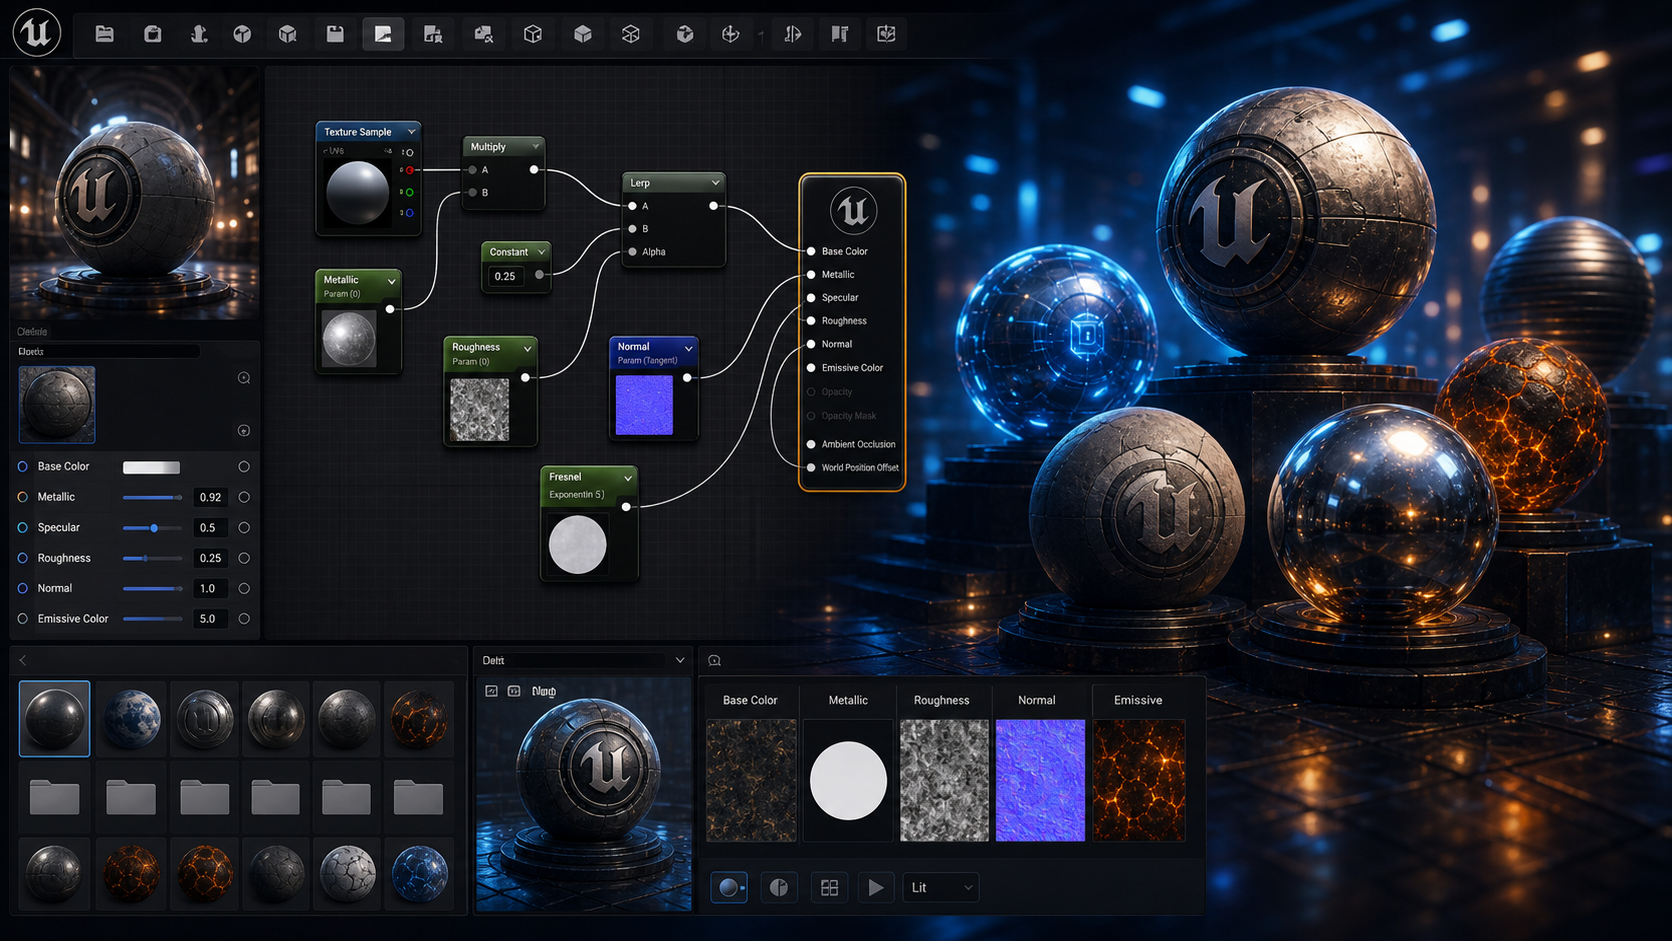This screenshot has height=941, width=1672.
Task: Click the align panels toolbar icon
Action: 839,34
